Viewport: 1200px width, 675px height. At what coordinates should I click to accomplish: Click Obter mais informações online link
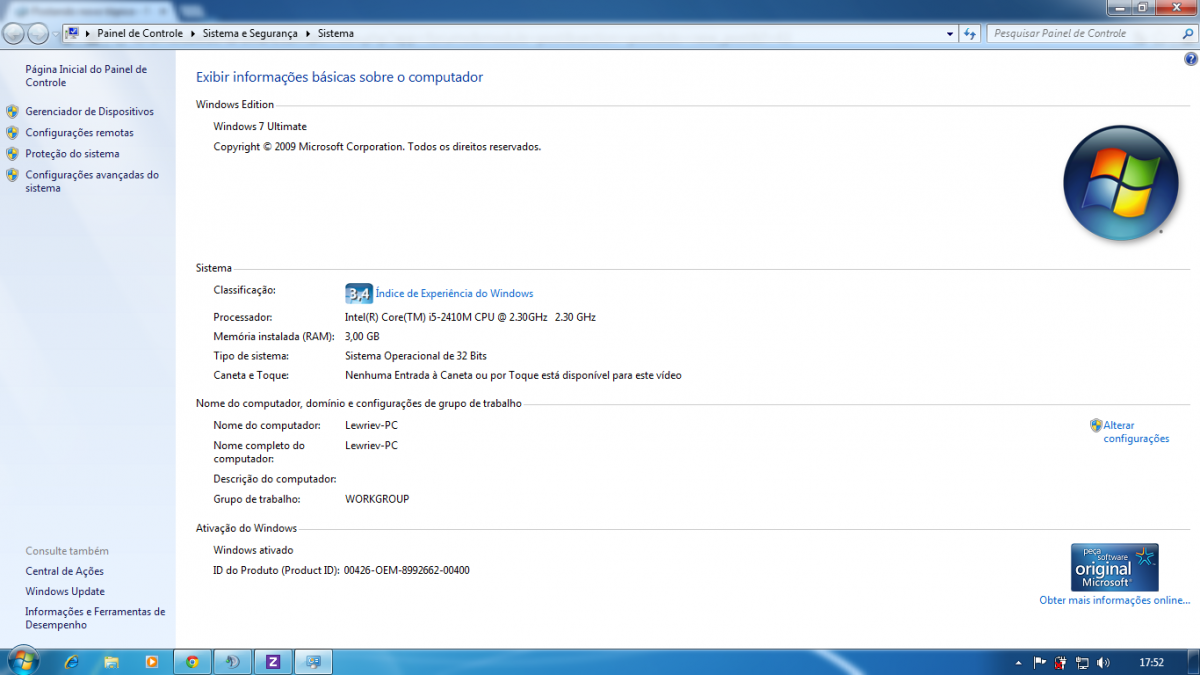point(1114,600)
